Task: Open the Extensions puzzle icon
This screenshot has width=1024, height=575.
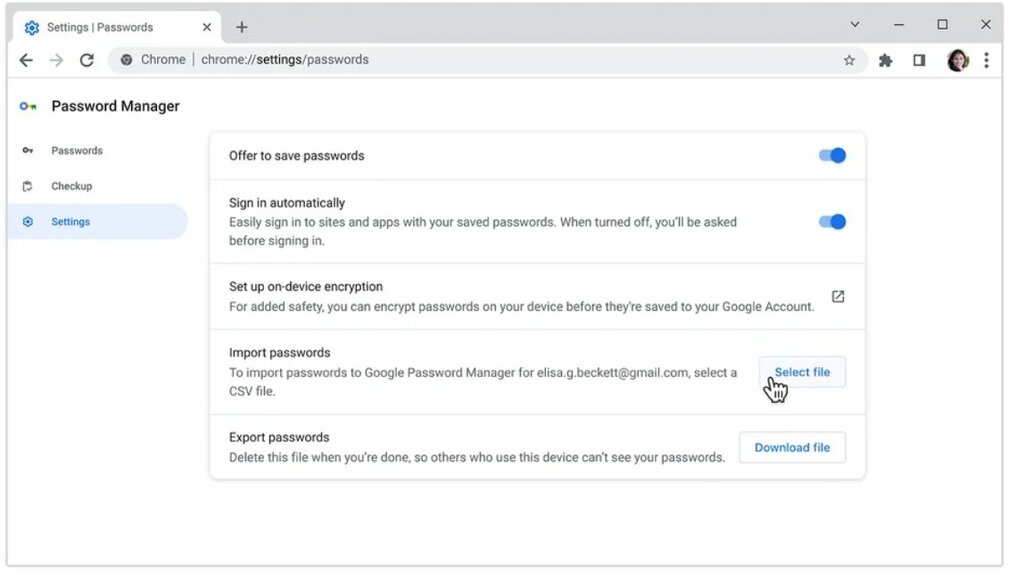Action: tap(886, 60)
